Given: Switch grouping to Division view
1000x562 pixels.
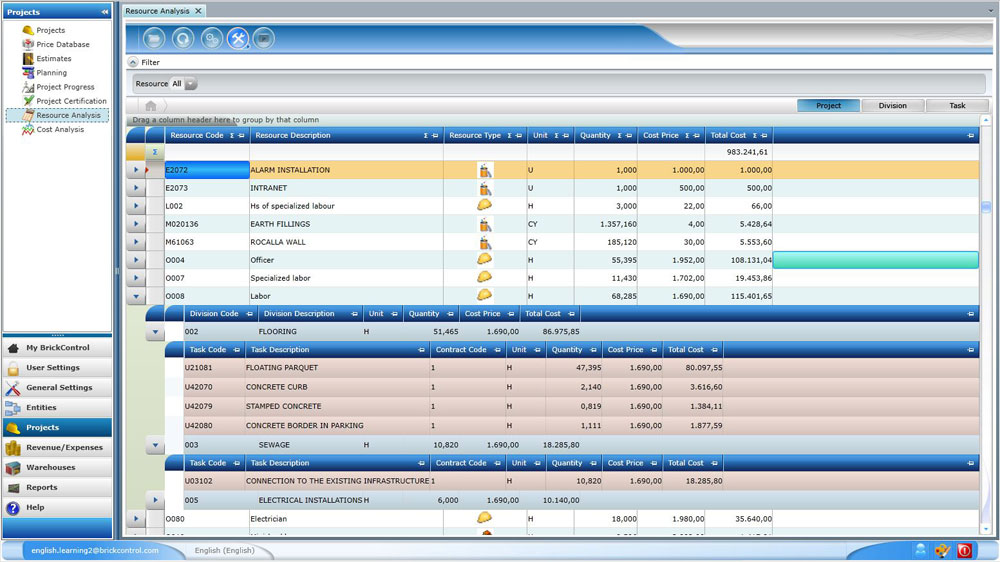Looking at the screenshot, I should [892, 106].
